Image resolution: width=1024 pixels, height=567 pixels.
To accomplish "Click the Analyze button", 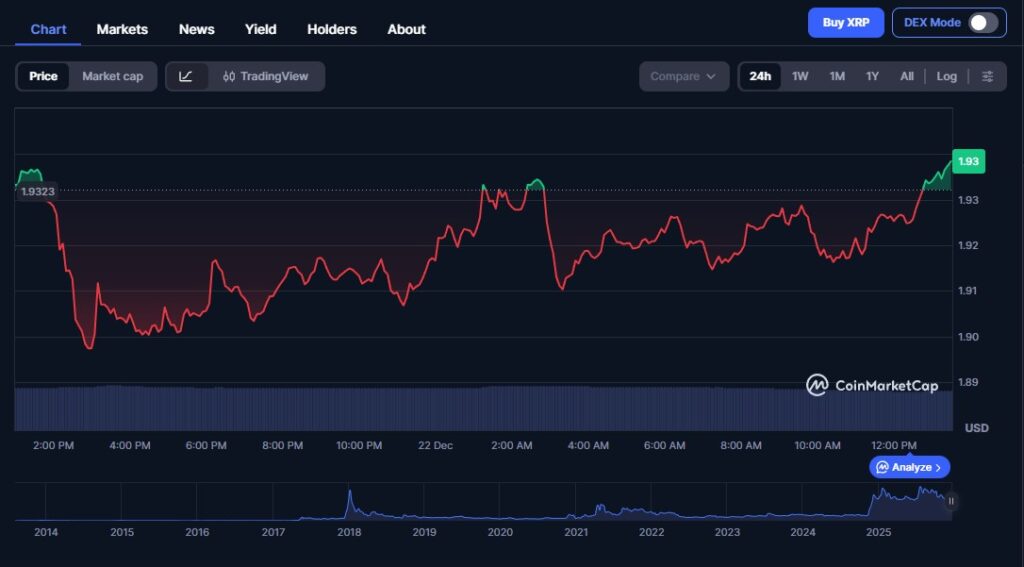I will [909, 467].
